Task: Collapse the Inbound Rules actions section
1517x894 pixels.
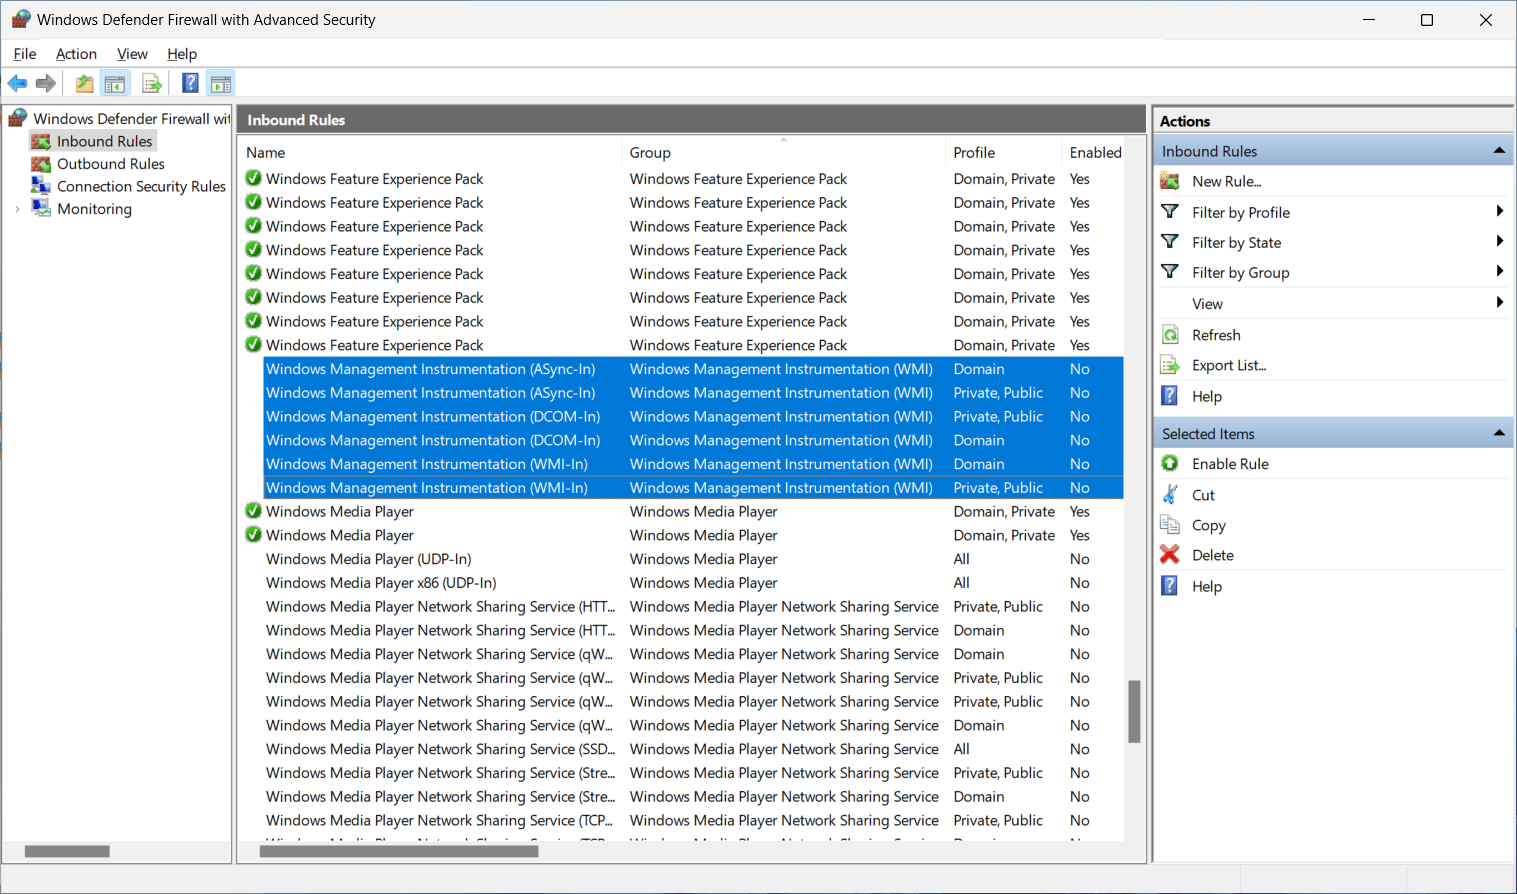Action: point(1499,151)
